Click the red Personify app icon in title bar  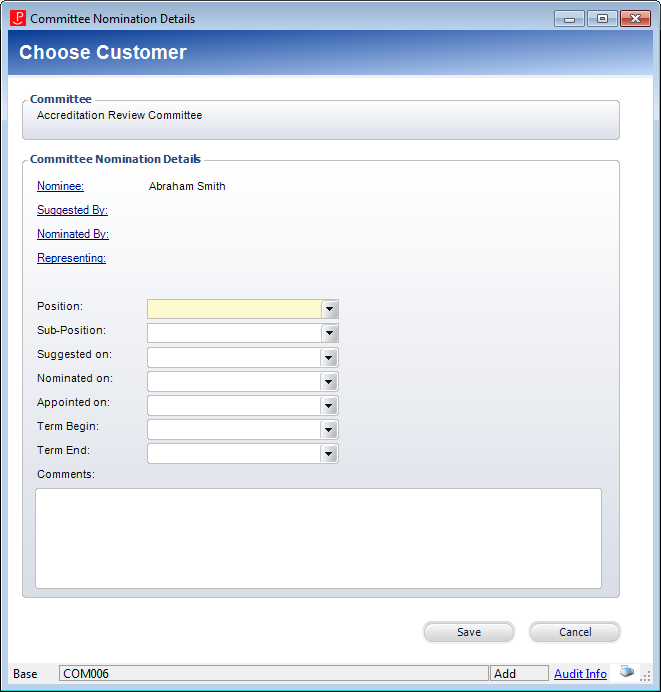[18, 19]
